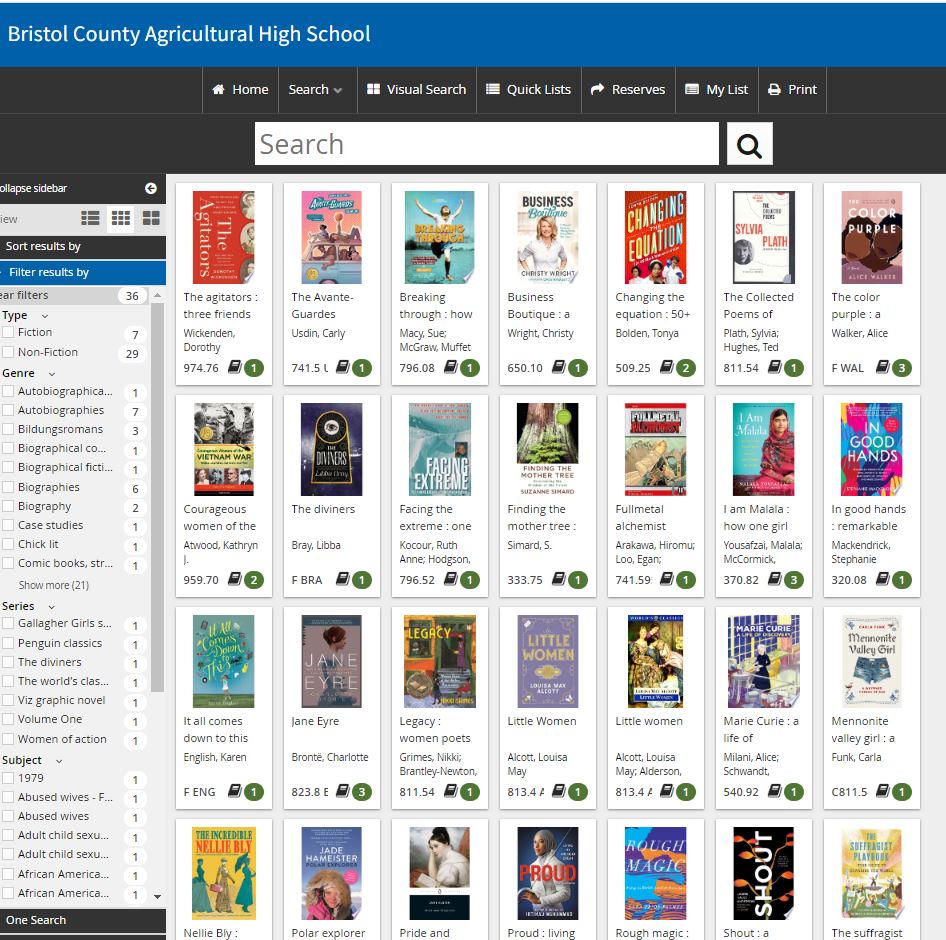The width and height of the screenshot is (946, 940).
Task: Collapse the Subject filter group
Action: [x=59, y=761]
